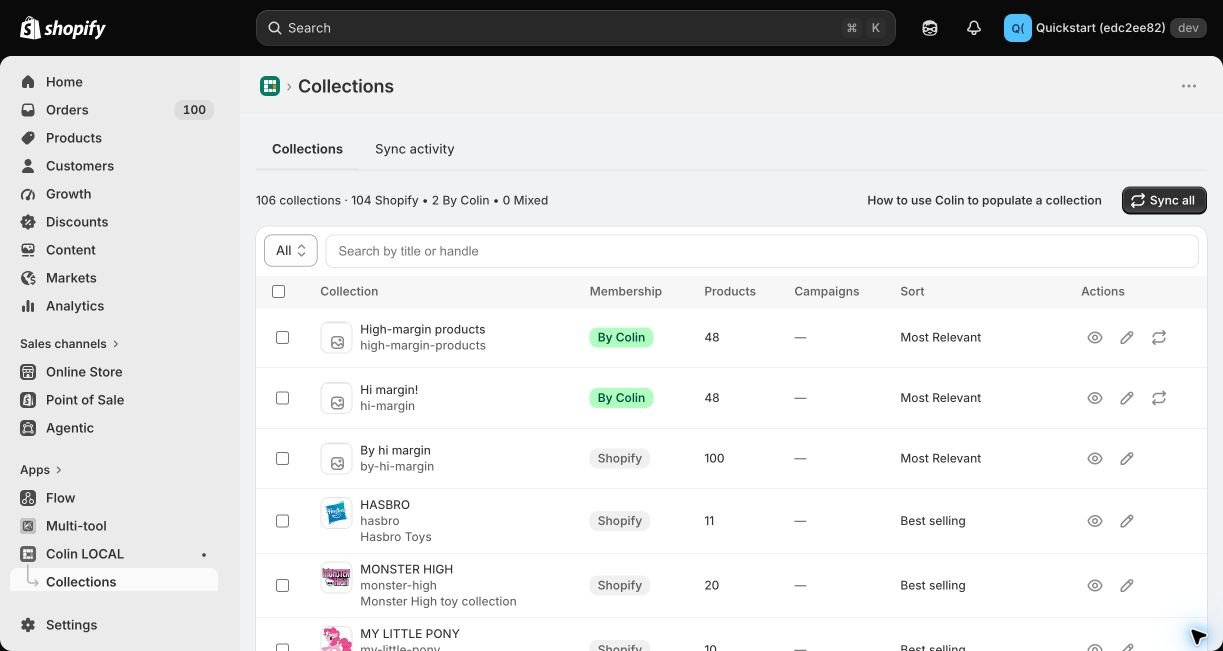
Task: Click the Analytics chart icon
Action: 28,306
